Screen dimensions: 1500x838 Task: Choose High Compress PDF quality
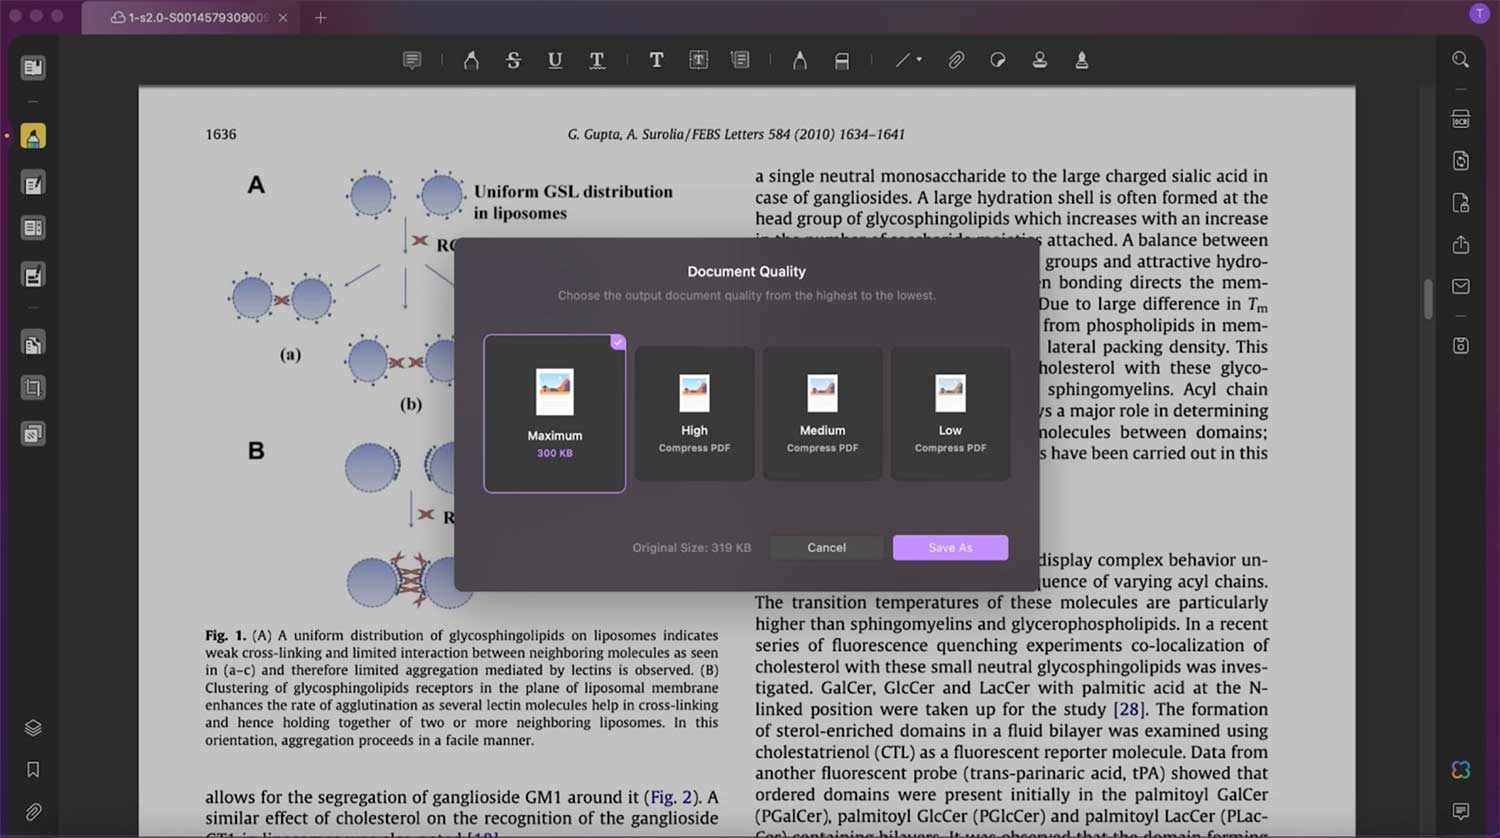click(694, 413)
